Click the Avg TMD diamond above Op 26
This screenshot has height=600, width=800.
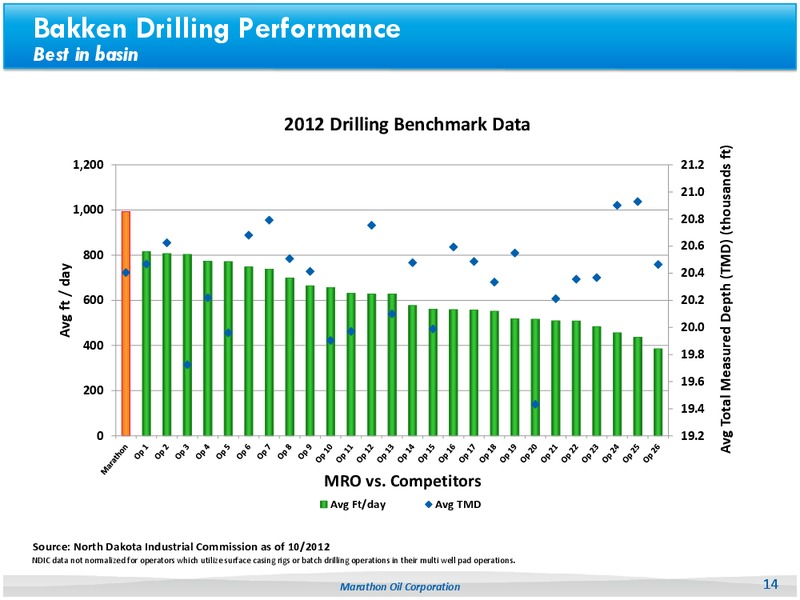pos(658,264)
